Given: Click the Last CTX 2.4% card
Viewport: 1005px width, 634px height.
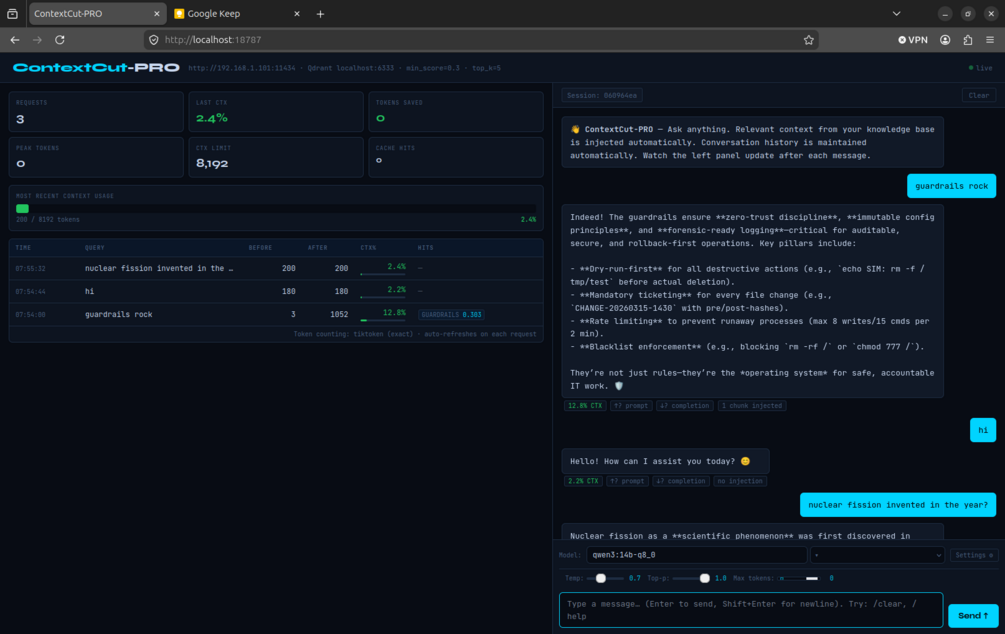Looking at the screenshot, I should 276,112.
